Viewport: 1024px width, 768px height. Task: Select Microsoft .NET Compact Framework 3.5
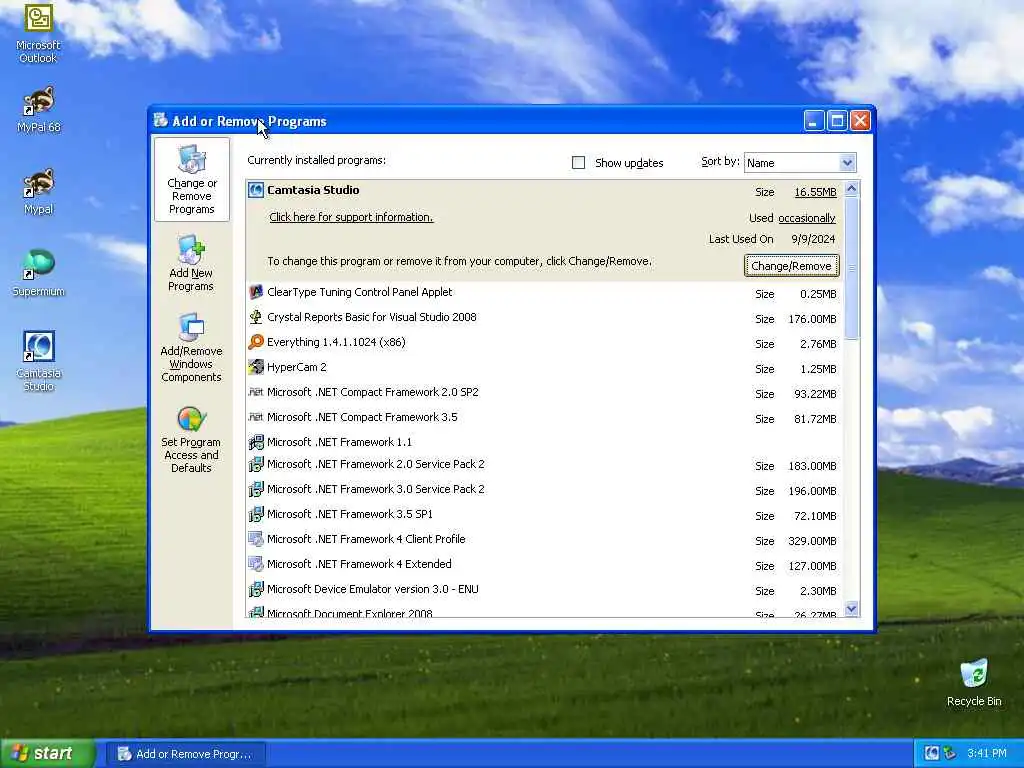pos(545,417)
